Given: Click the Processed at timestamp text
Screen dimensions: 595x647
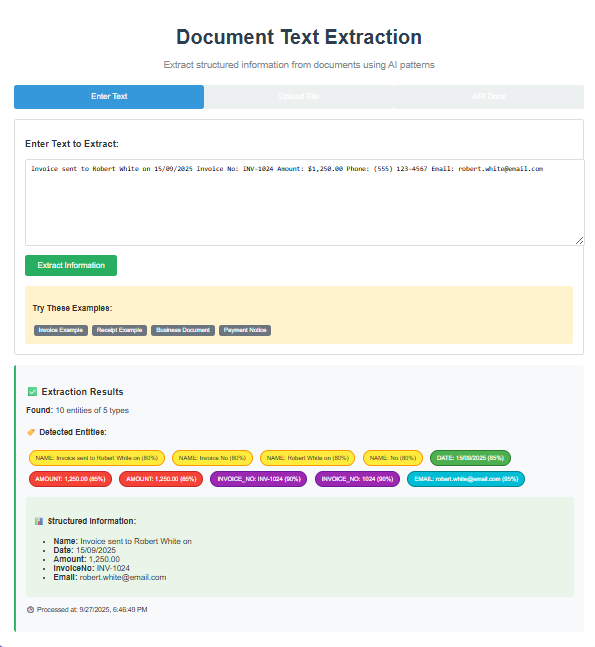Looking at the screenshot, I should 92,609.
